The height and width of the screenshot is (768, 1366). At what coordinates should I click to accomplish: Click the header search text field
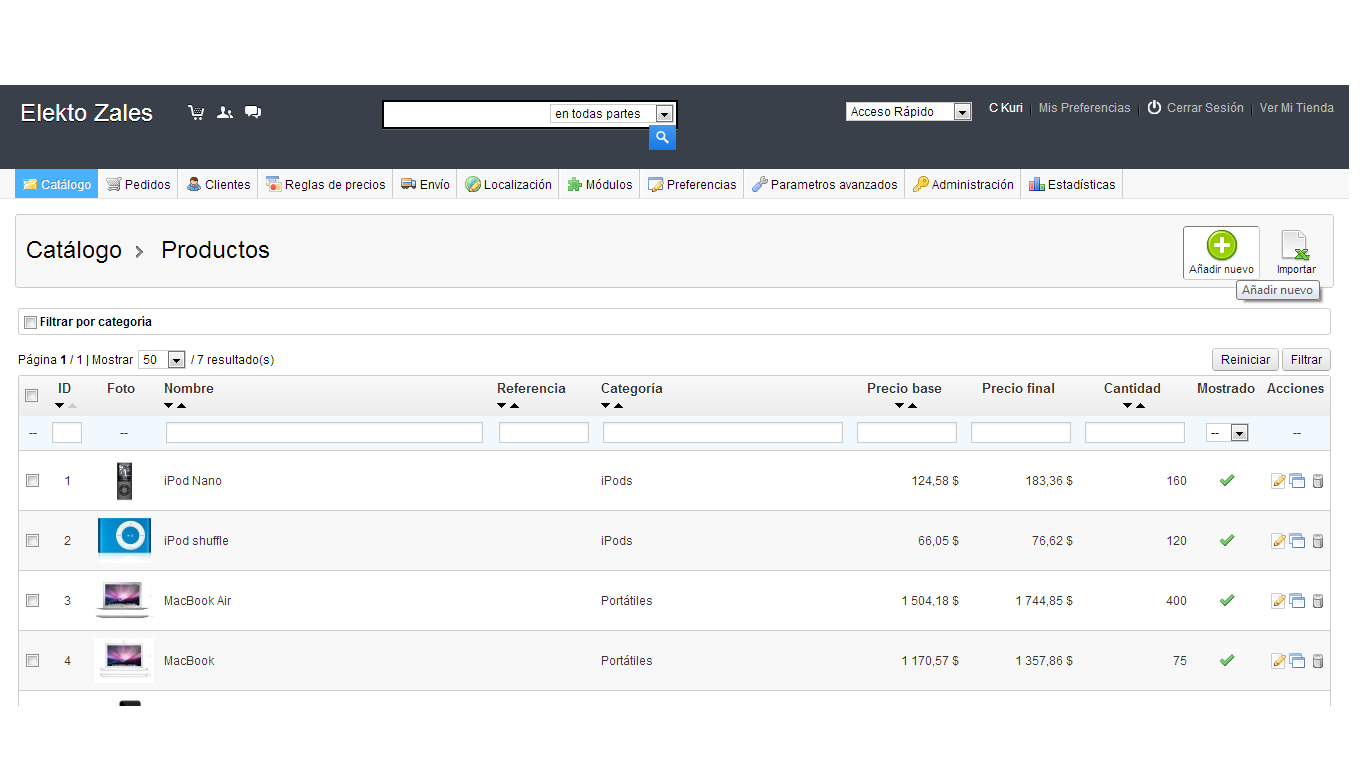click(467, 114)
